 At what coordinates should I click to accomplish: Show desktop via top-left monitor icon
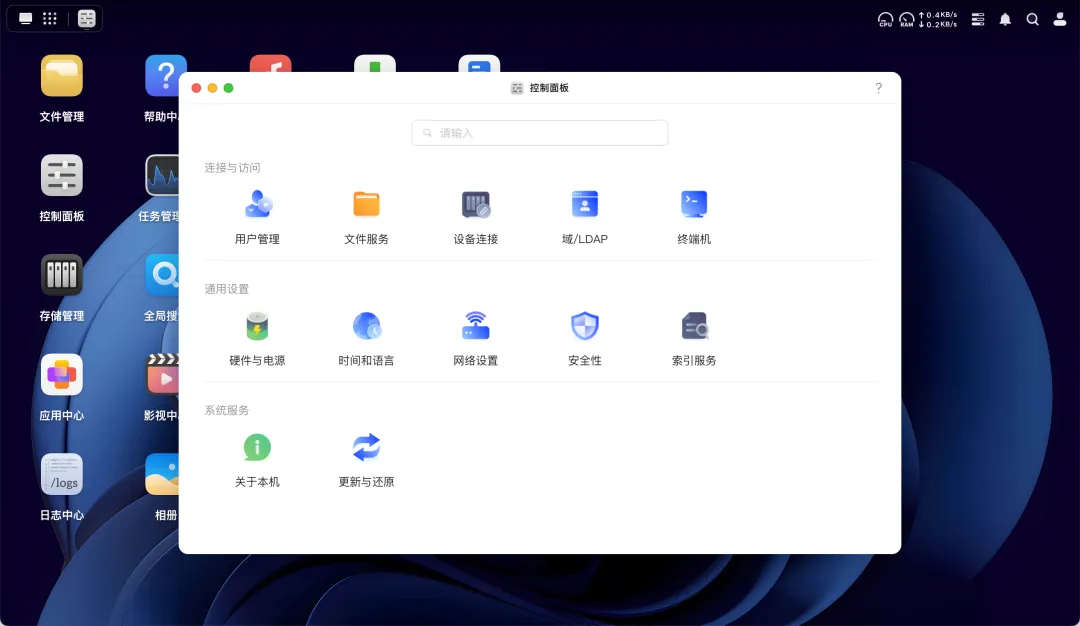25,19
